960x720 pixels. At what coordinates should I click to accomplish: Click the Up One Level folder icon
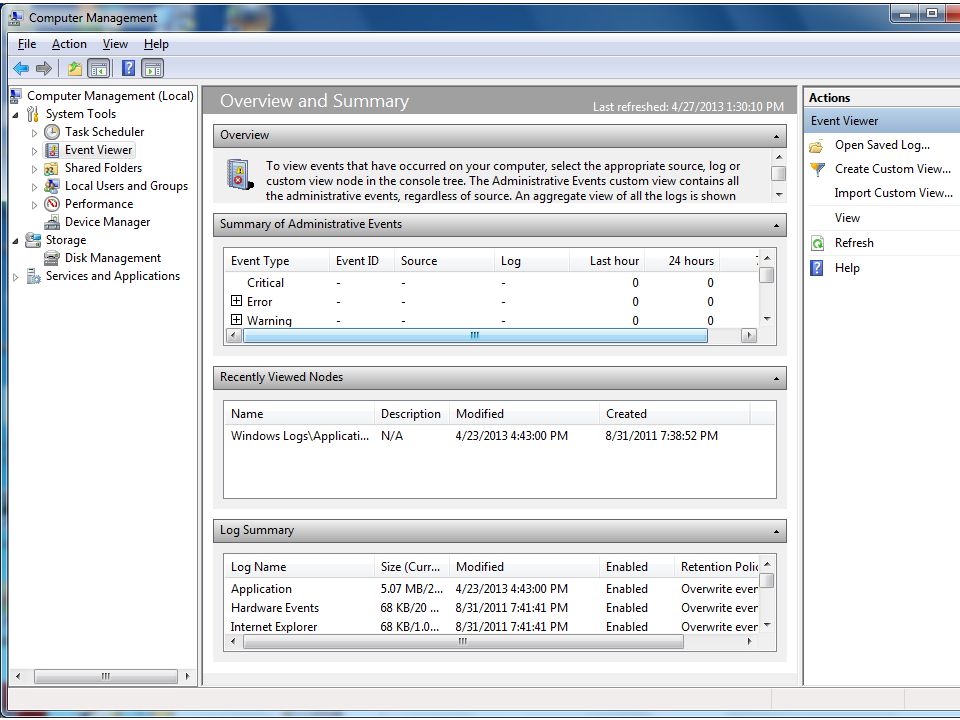(75, 69)
